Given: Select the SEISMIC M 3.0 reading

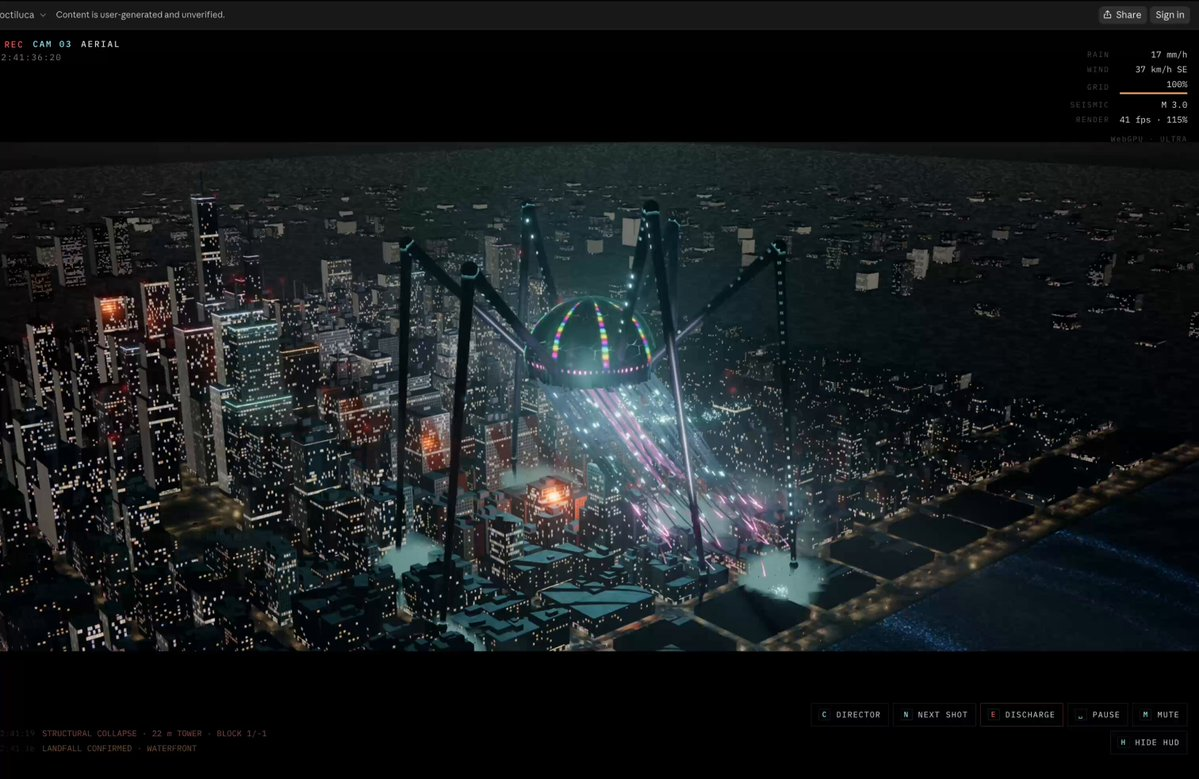Looking at the screenshot, I should (1174, 105).
